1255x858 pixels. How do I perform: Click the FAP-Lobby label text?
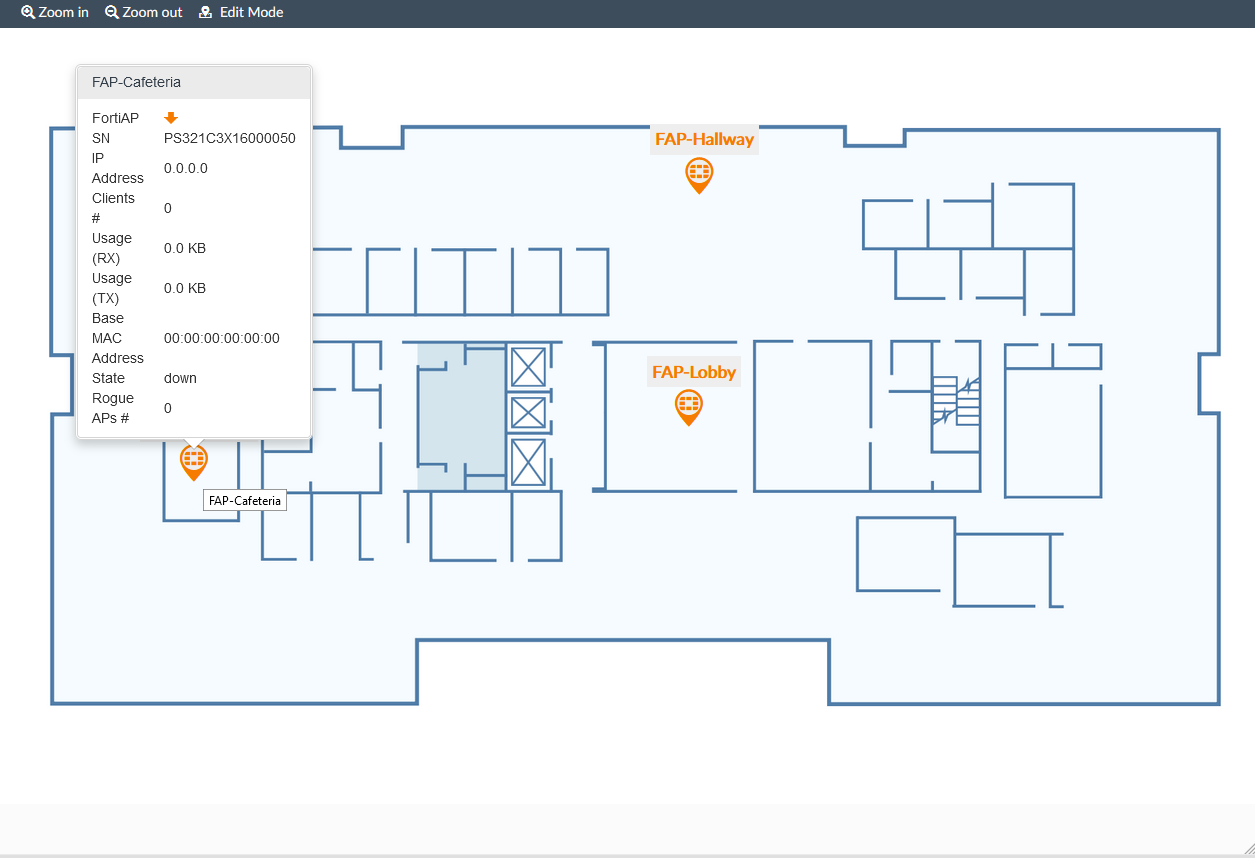[692, 371]
